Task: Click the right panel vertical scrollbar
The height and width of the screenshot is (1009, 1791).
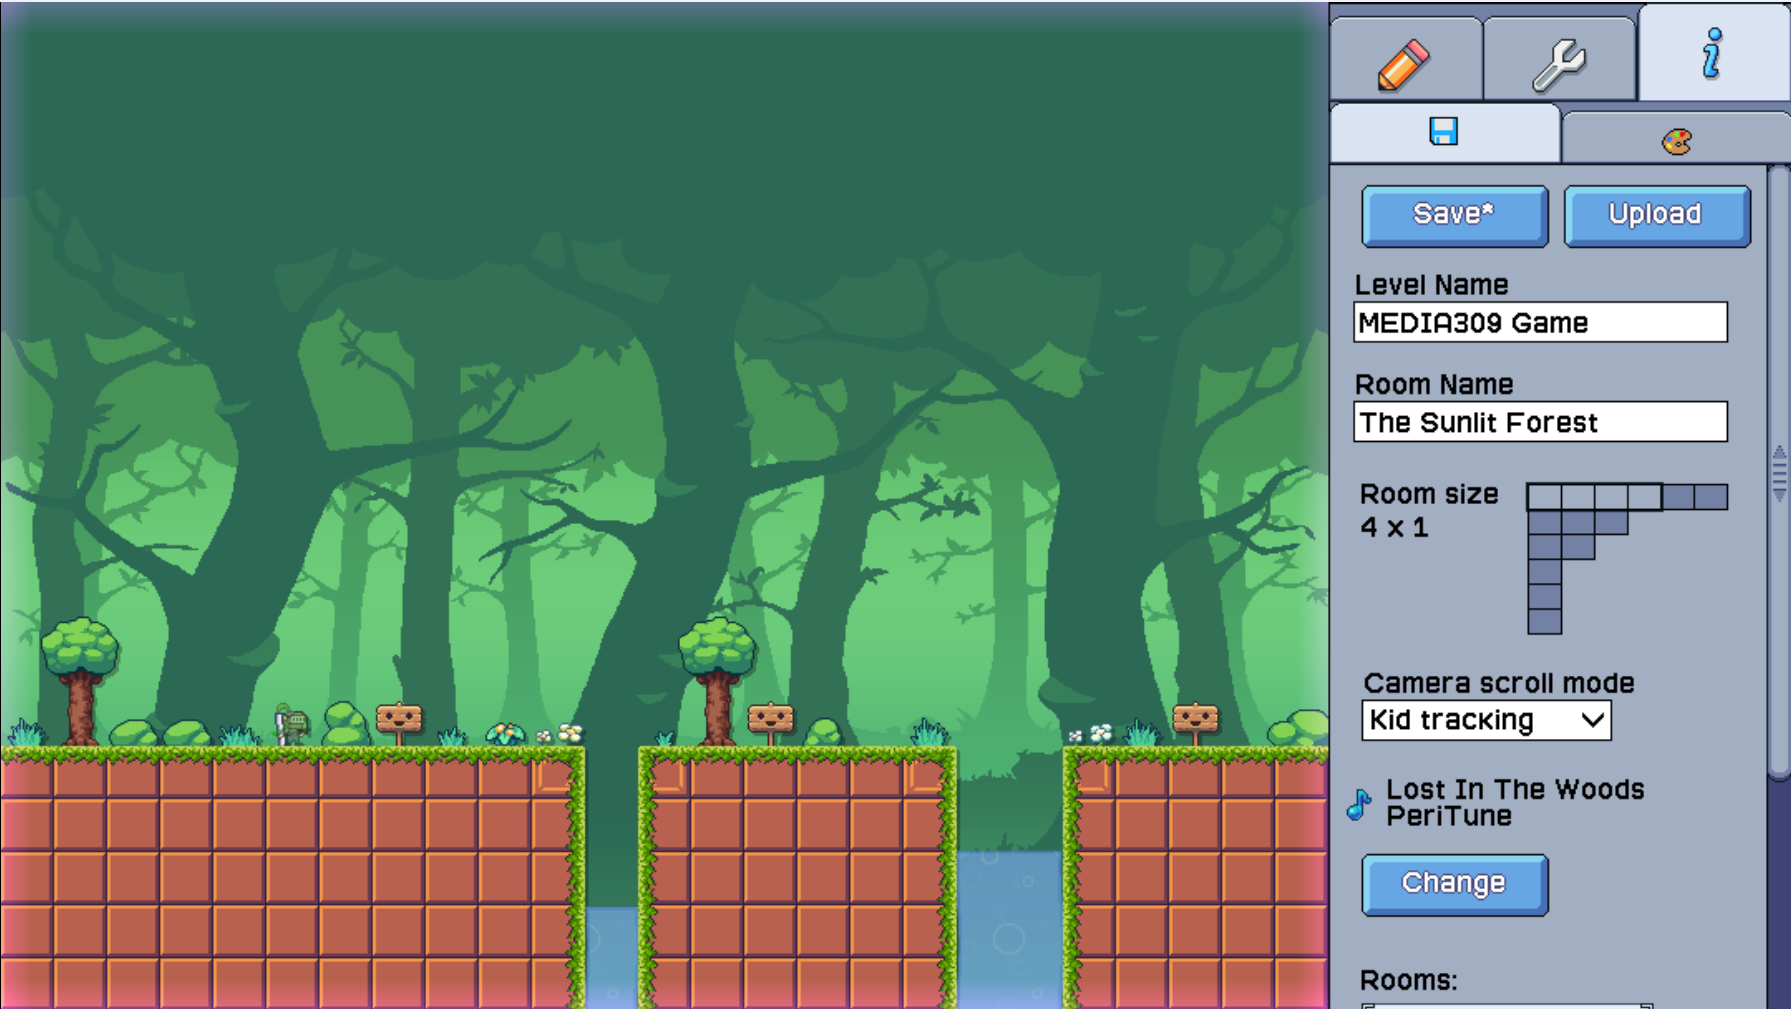Action: tap(1778, 472)
